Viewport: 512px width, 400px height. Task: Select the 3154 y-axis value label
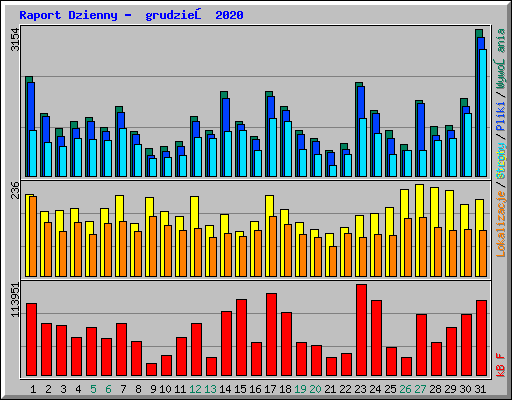tap(15, 40)
